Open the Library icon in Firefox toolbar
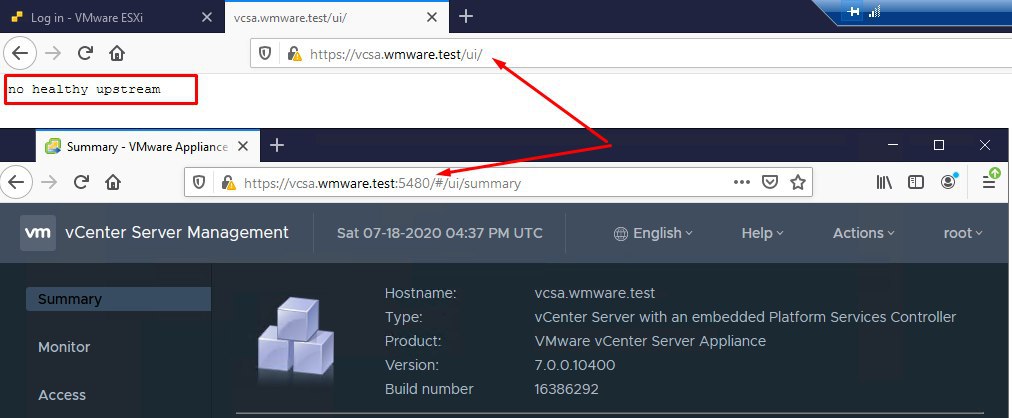This screenshot has width=1012, height=418. point(884,183)
